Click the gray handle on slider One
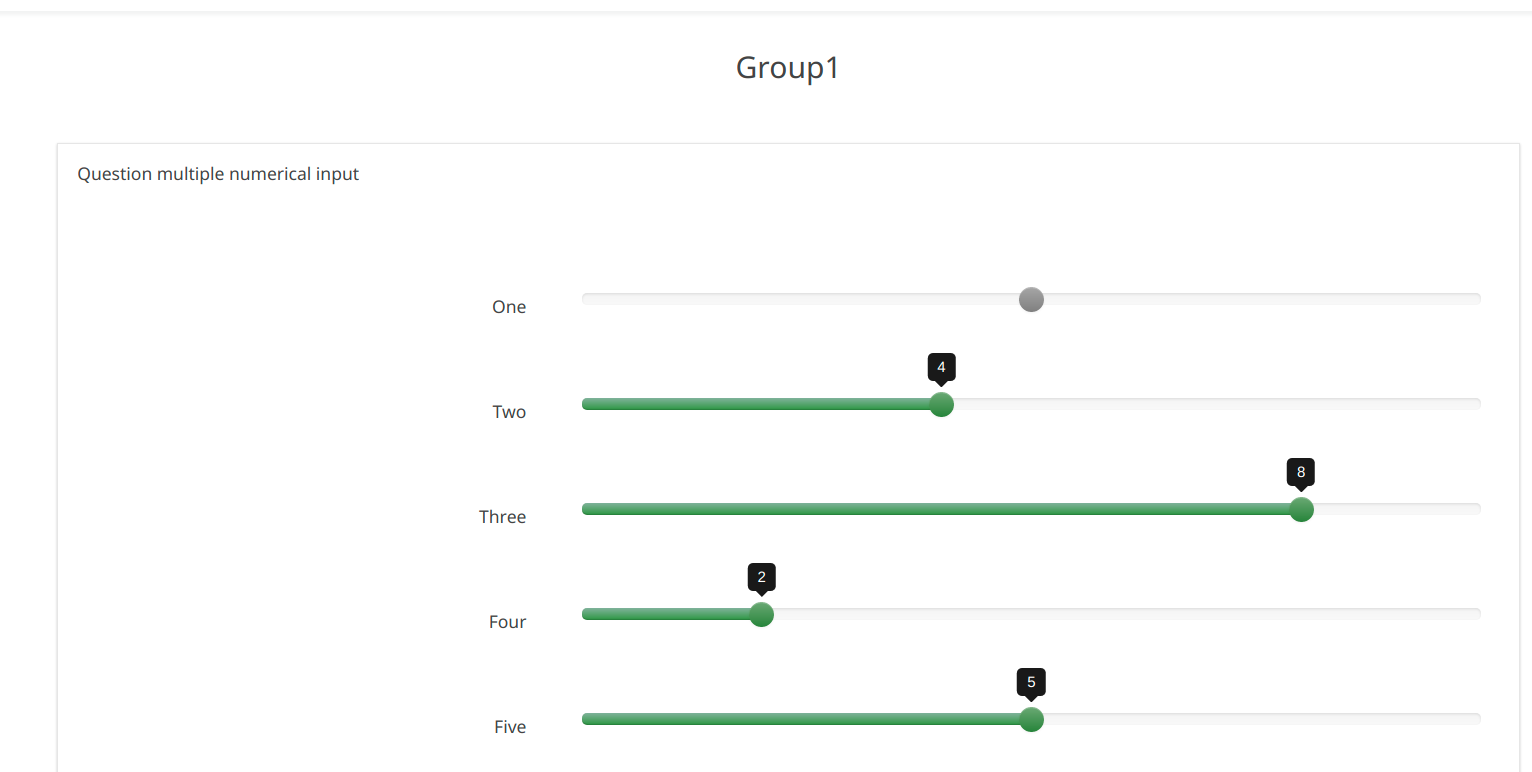 1031,300
